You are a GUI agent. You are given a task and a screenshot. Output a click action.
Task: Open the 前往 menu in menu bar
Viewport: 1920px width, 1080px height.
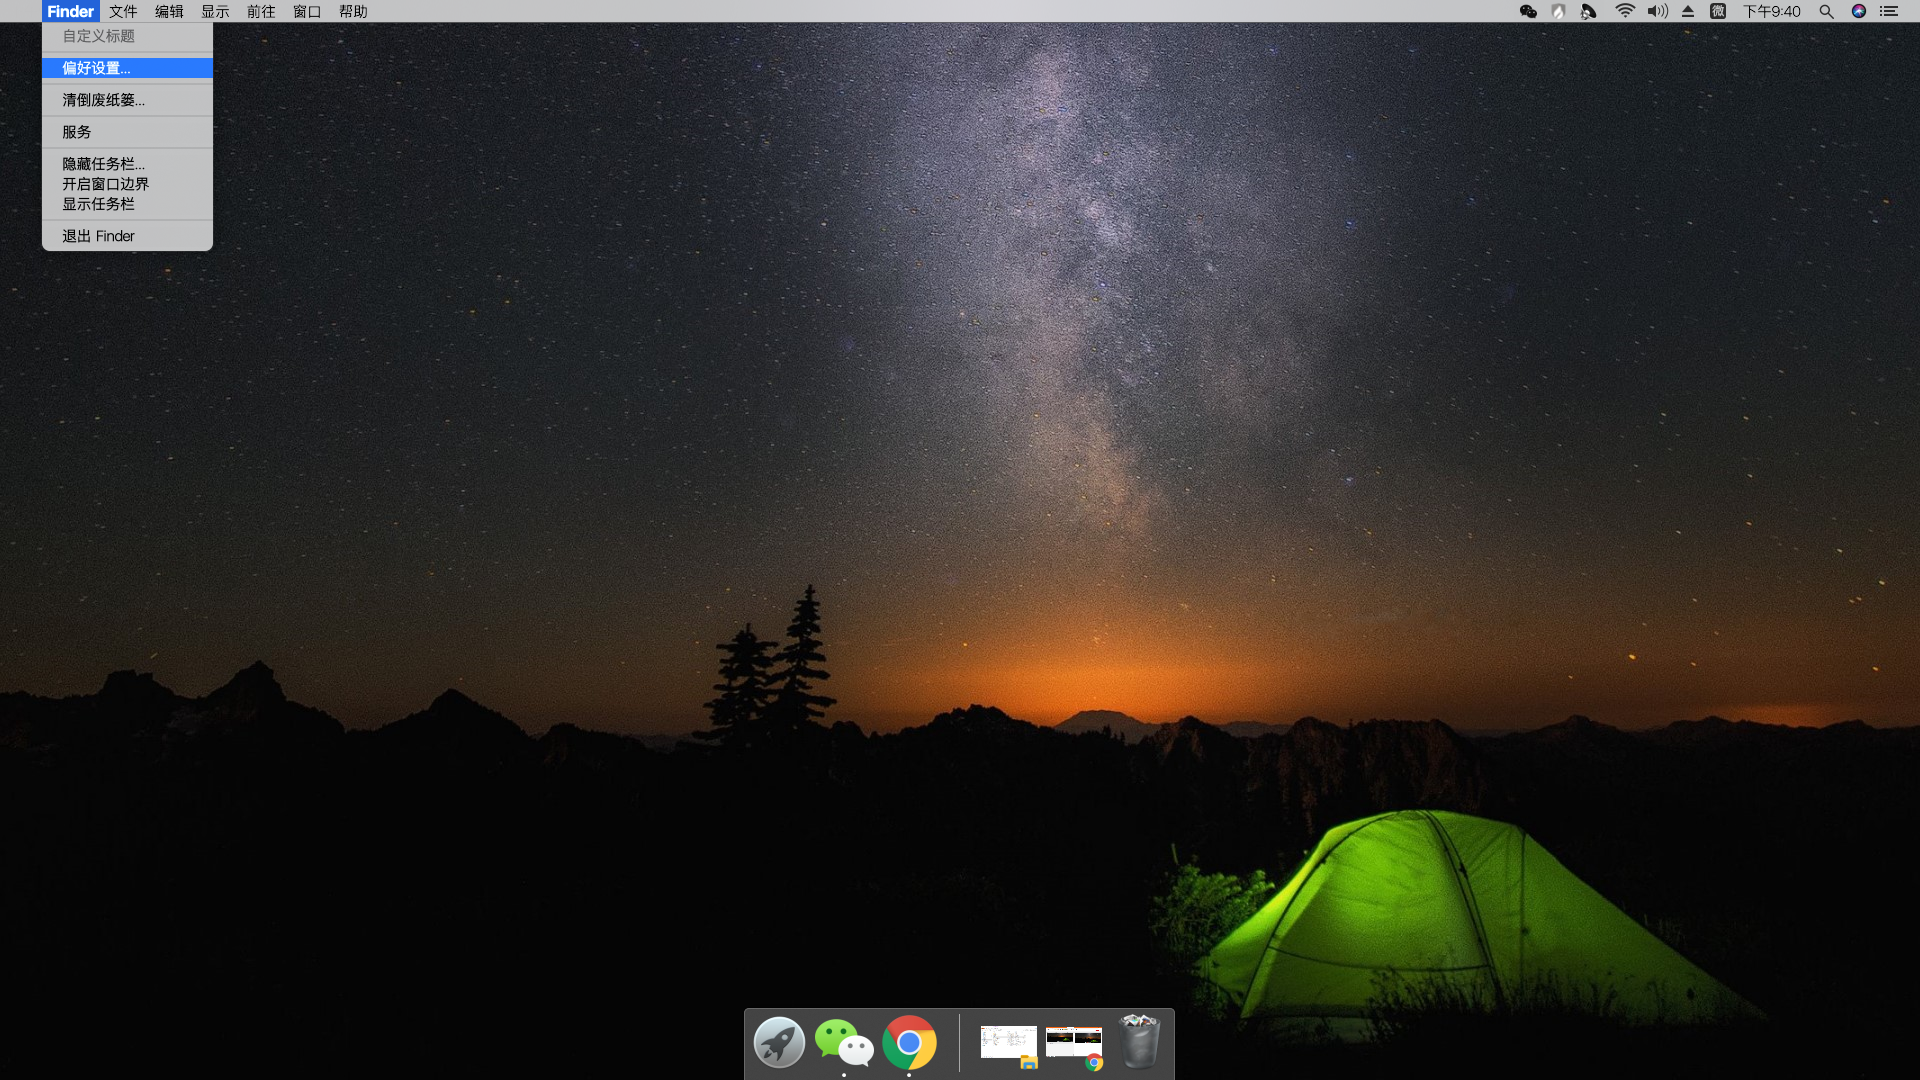pyautogui.click(x=261, y=12)
